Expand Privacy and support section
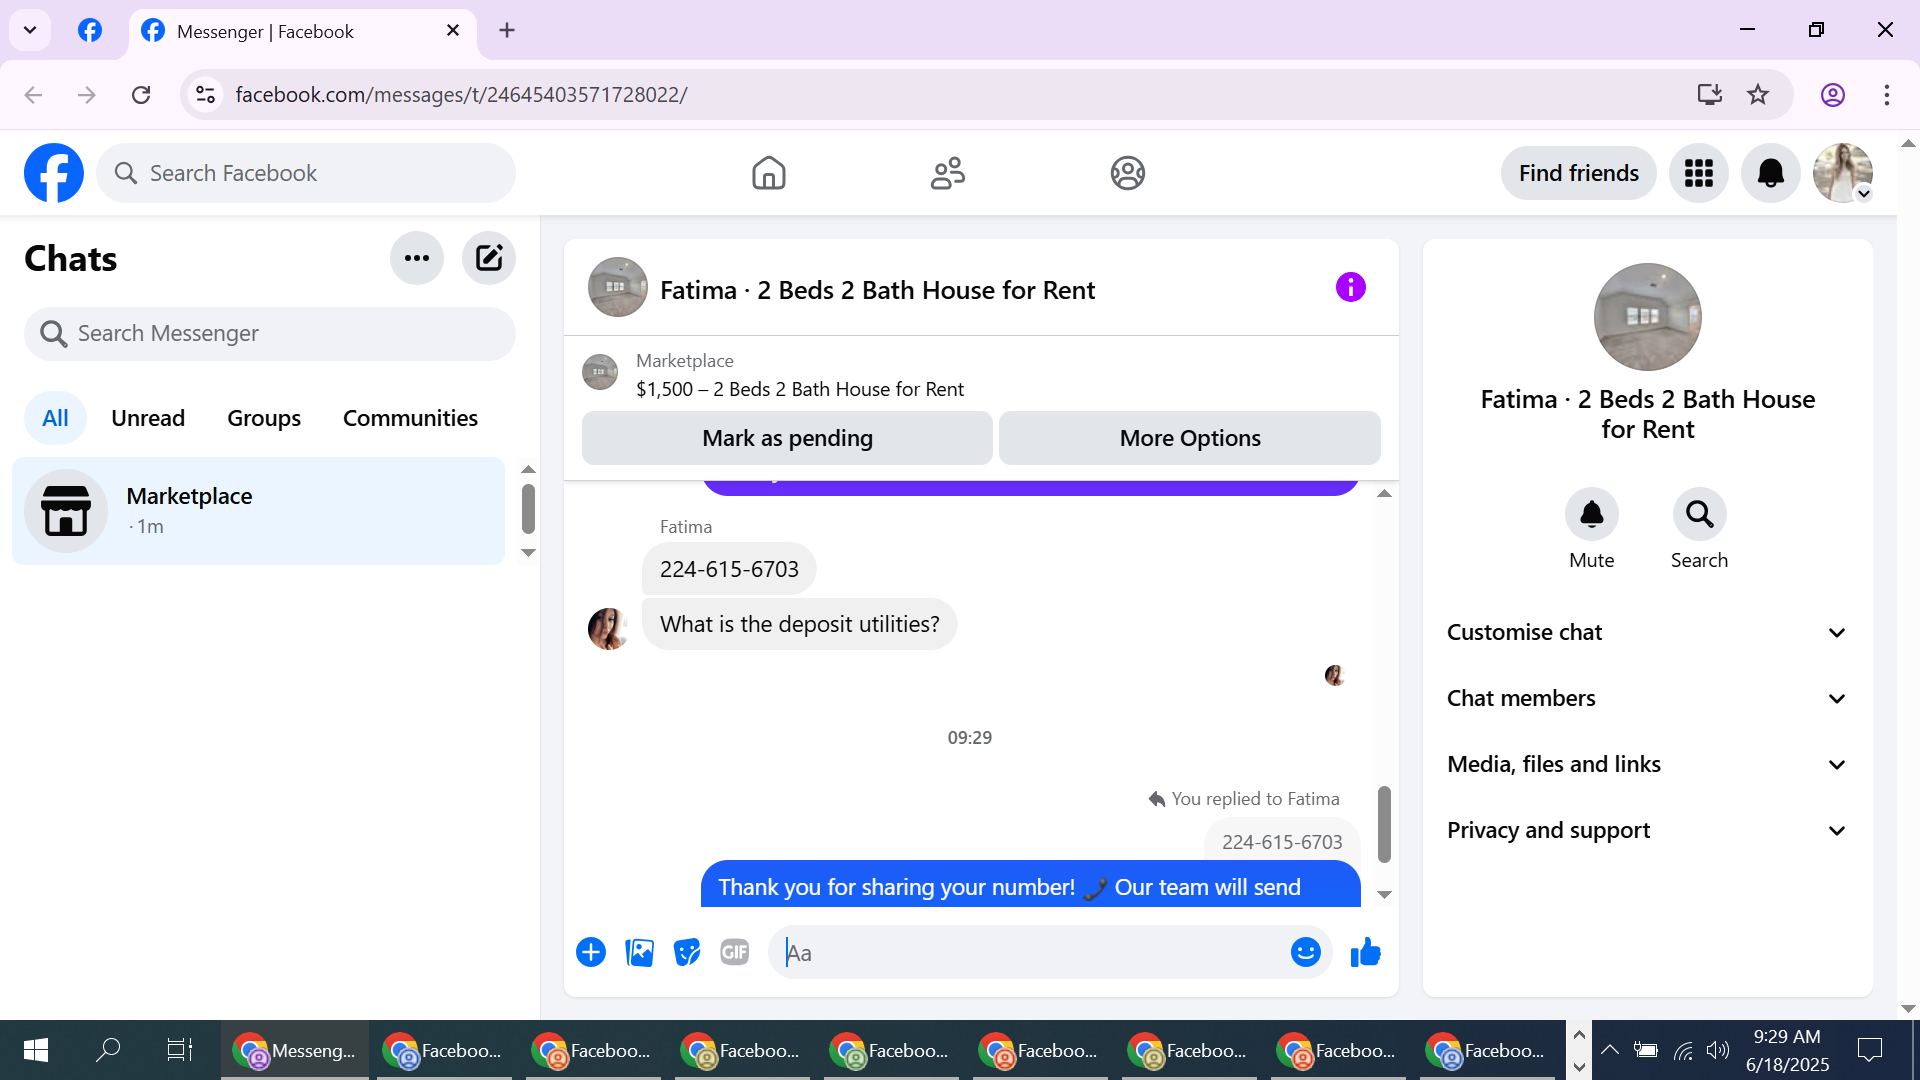Viewport: 1920px width, 1080px height. click(x=1647, y=830)
